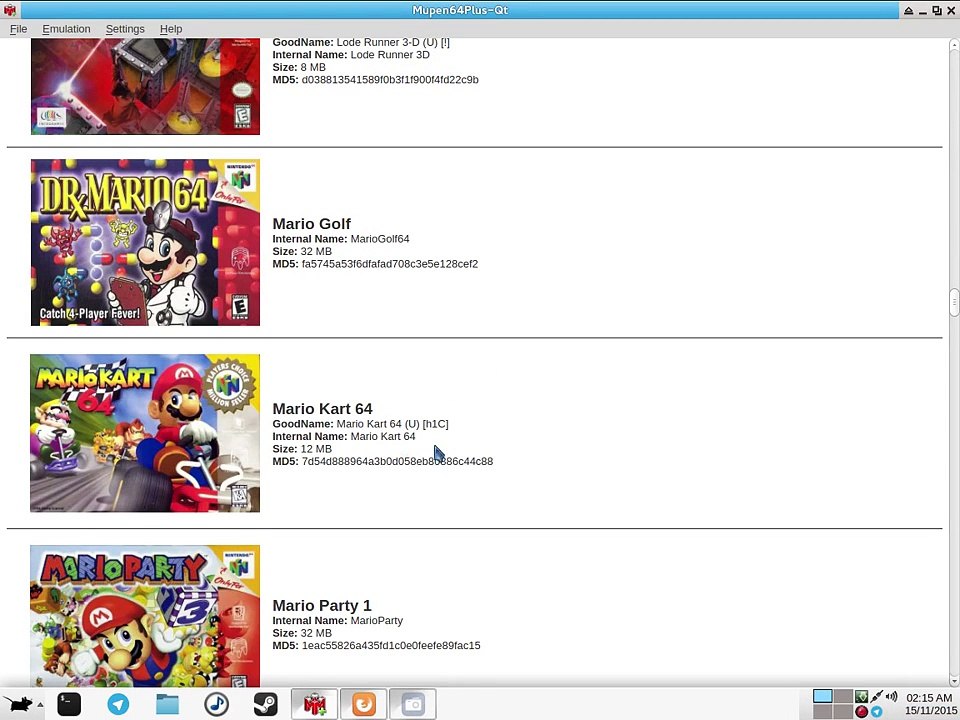Expand the arrow beside the mouse menu
The width and height of the screenshot is (960, 720).
pyautogui.click(x=40, y=705)
